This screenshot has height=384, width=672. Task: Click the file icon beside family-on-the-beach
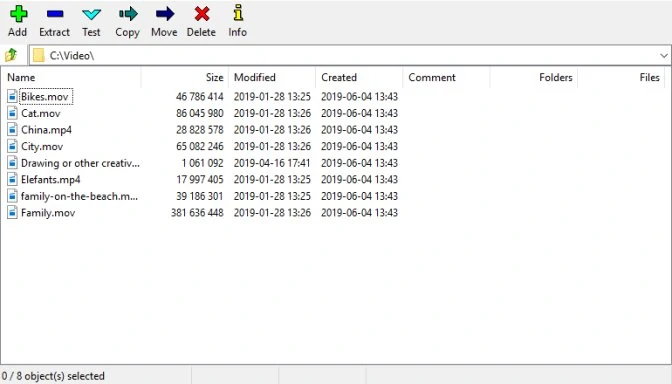pyautogui.click(x=12, y=196)
